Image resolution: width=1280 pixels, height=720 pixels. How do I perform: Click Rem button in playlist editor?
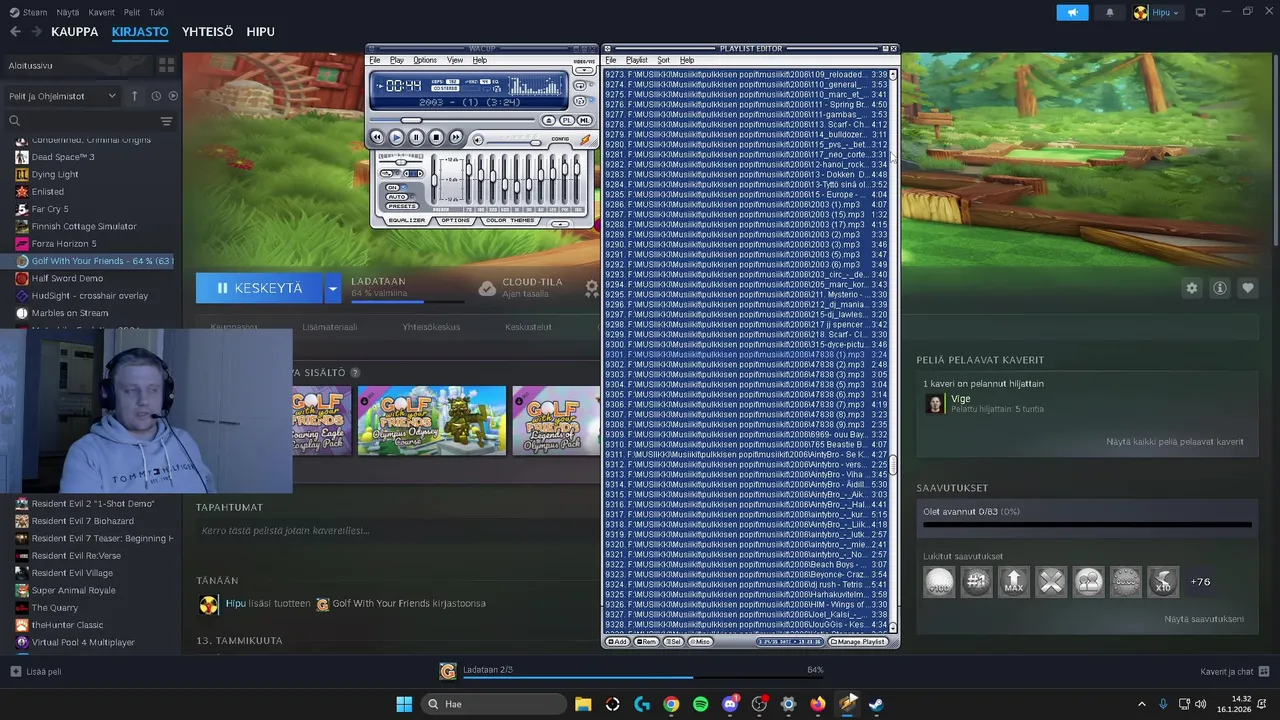(x=646, y=642)
